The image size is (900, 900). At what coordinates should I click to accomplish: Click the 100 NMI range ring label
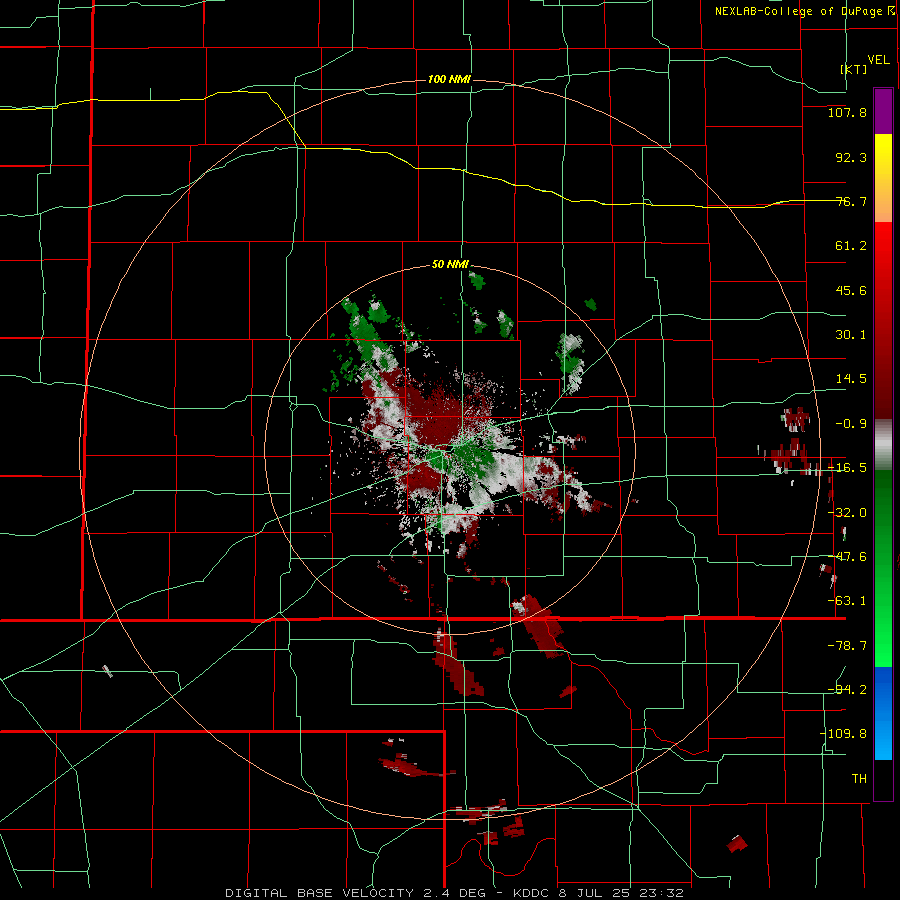[x=449, y=79]
